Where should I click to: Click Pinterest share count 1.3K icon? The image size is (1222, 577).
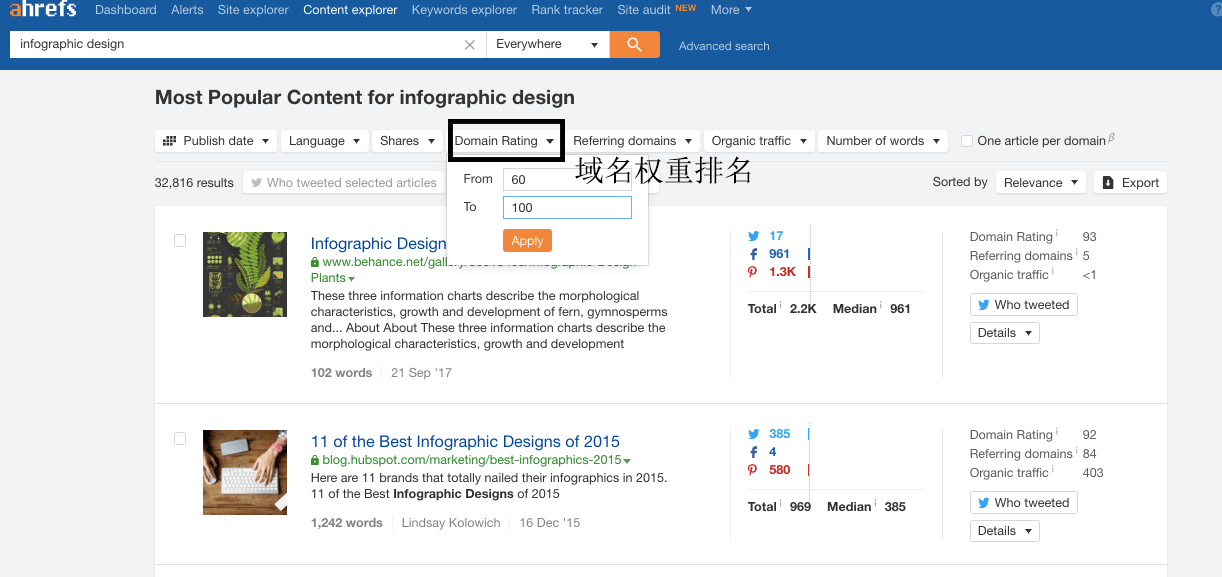pyautogui.click(x=754, y=272)
